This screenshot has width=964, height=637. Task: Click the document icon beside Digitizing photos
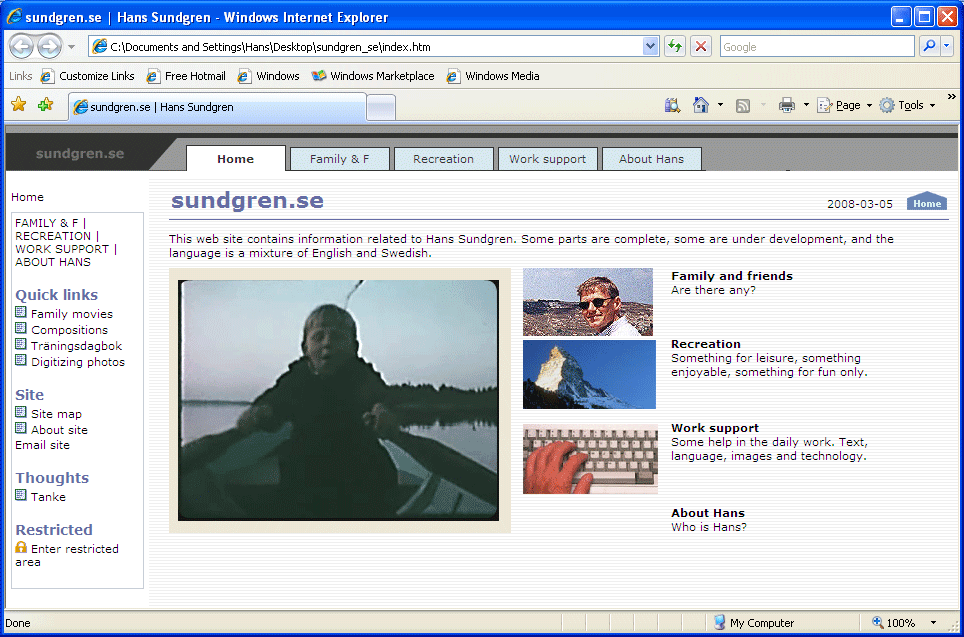[21, 360]
